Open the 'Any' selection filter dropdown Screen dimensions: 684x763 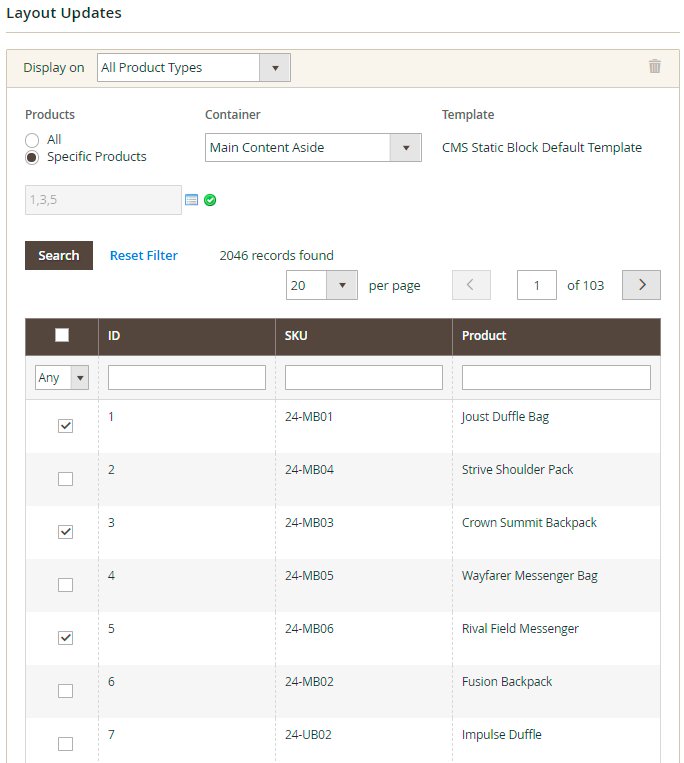[x=62, y=378]
